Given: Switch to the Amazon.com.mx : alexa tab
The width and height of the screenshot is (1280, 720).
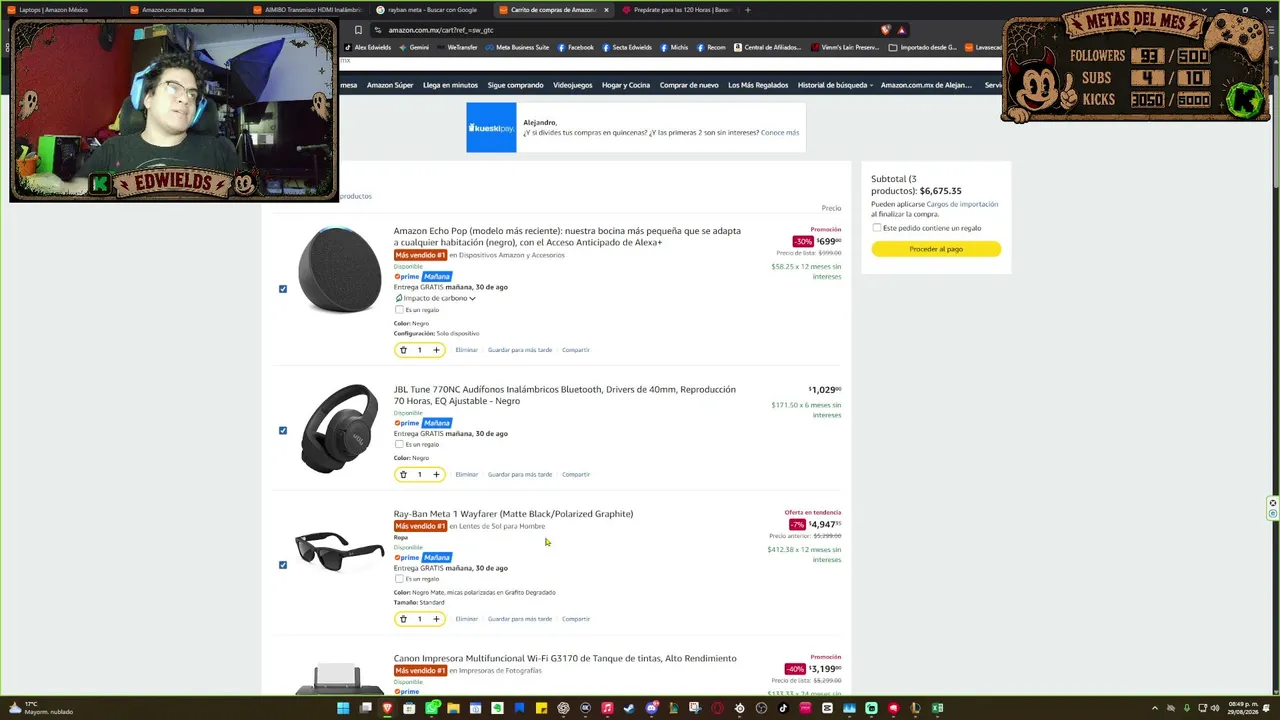Looking at the screenshot, I should click(x=184, y=10).
